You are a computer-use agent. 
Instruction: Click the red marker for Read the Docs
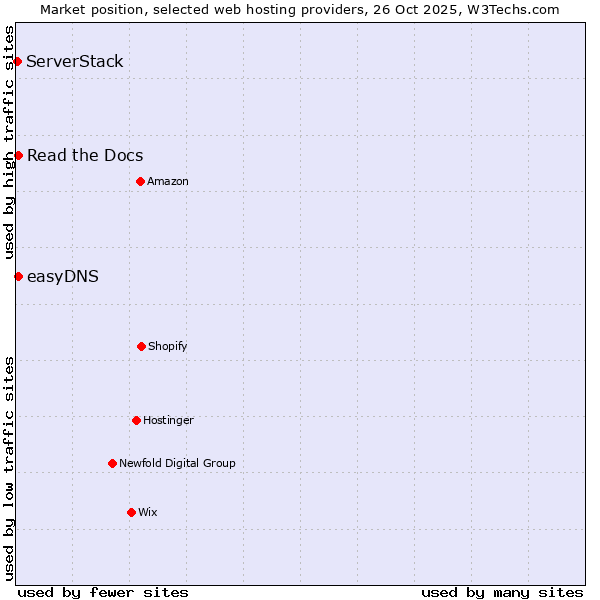click(x=18, y=155)
